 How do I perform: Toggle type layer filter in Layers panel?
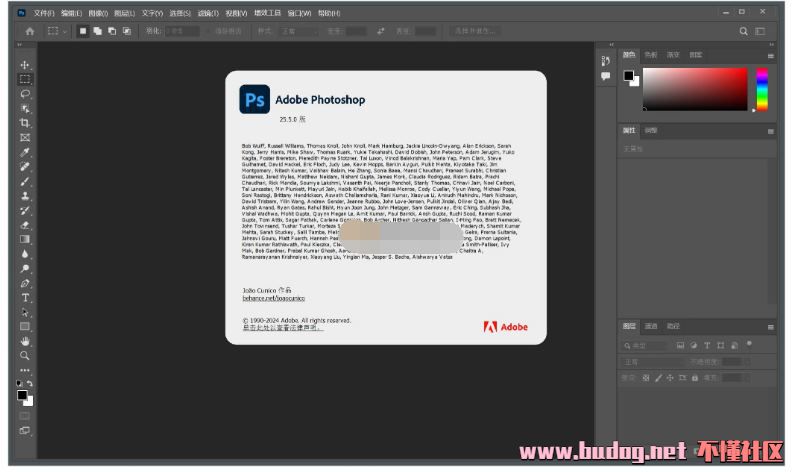[x=707, y=346]
